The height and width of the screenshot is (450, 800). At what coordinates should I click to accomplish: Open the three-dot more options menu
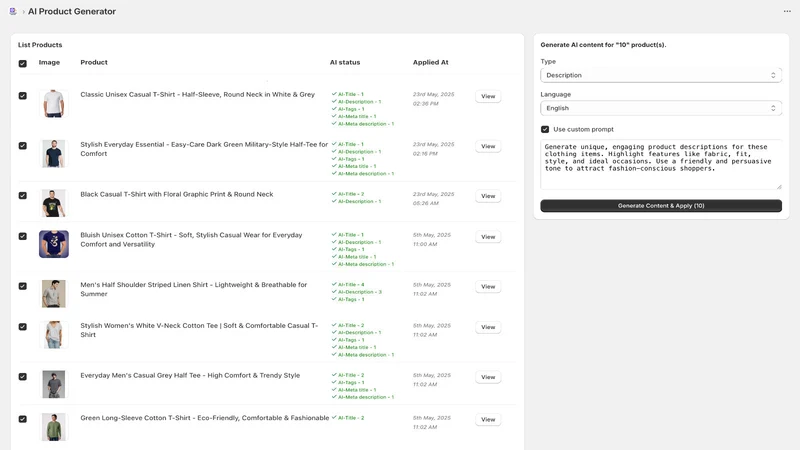[787, 11]
